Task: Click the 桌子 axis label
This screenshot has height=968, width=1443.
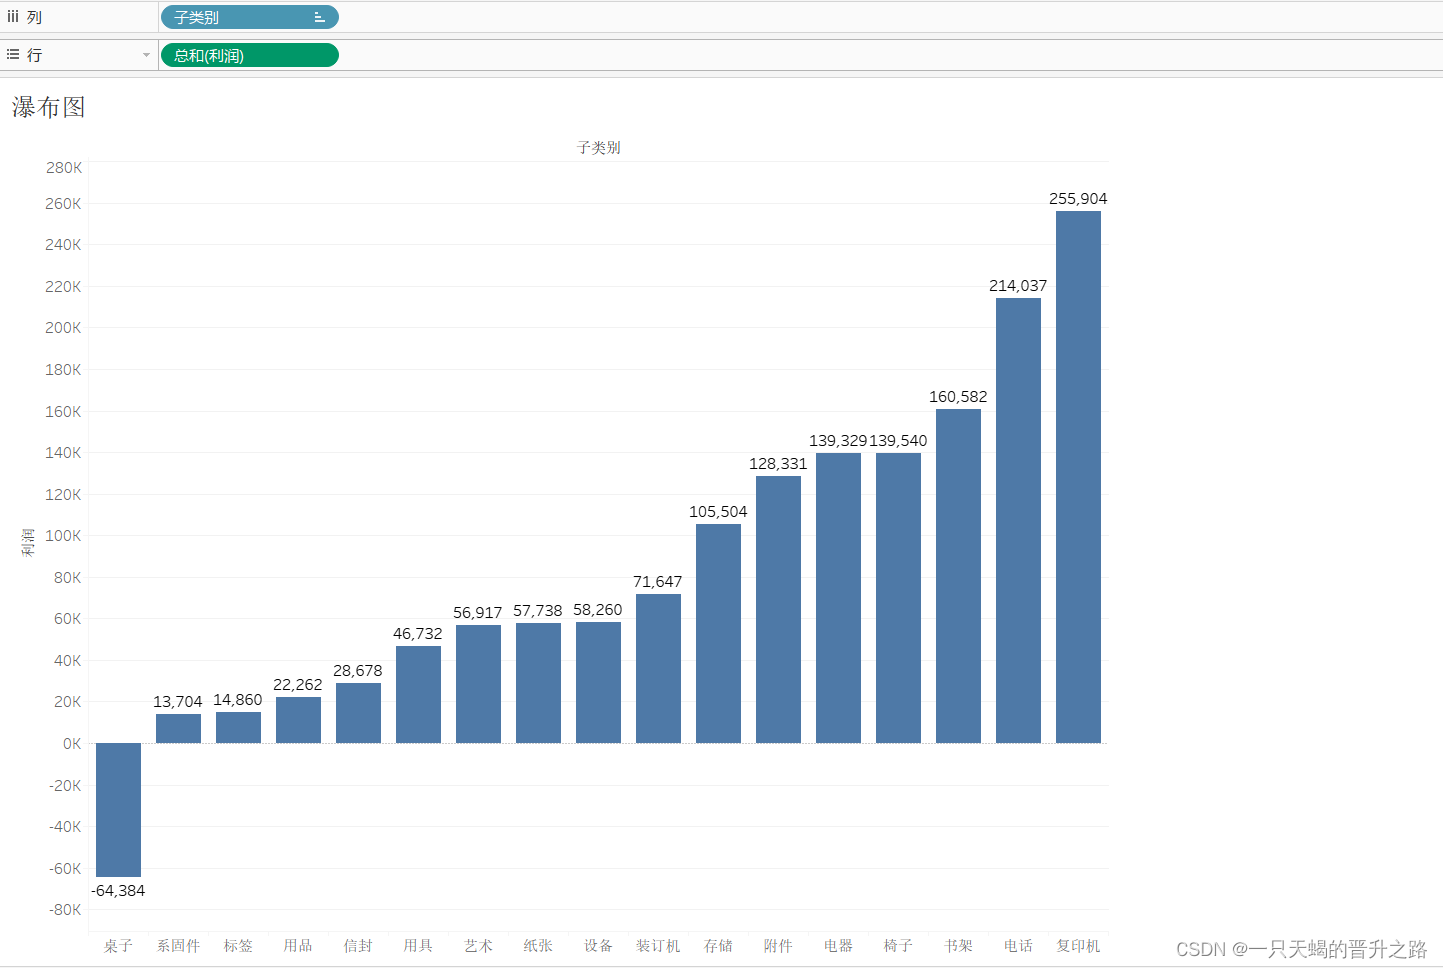Action: tap(118, 945)
